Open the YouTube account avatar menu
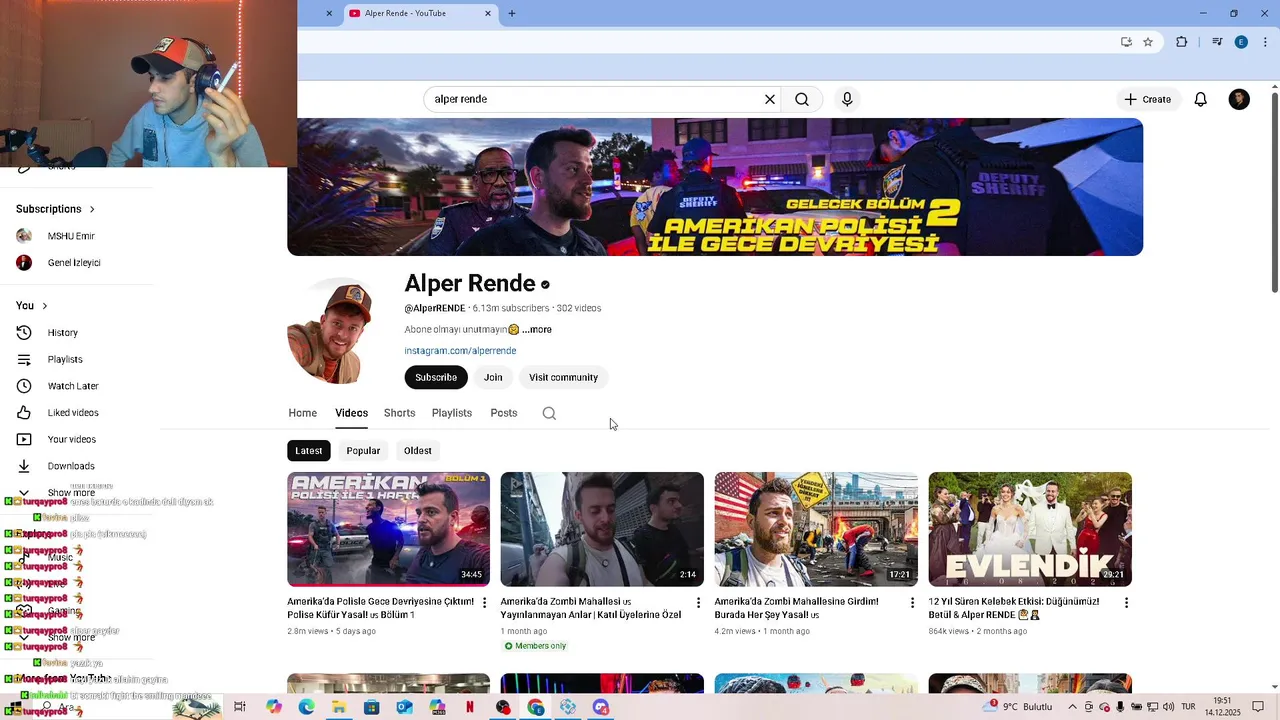This screenshot has width=1280, height=720. pyautogui.click(x=1239, y=99)
